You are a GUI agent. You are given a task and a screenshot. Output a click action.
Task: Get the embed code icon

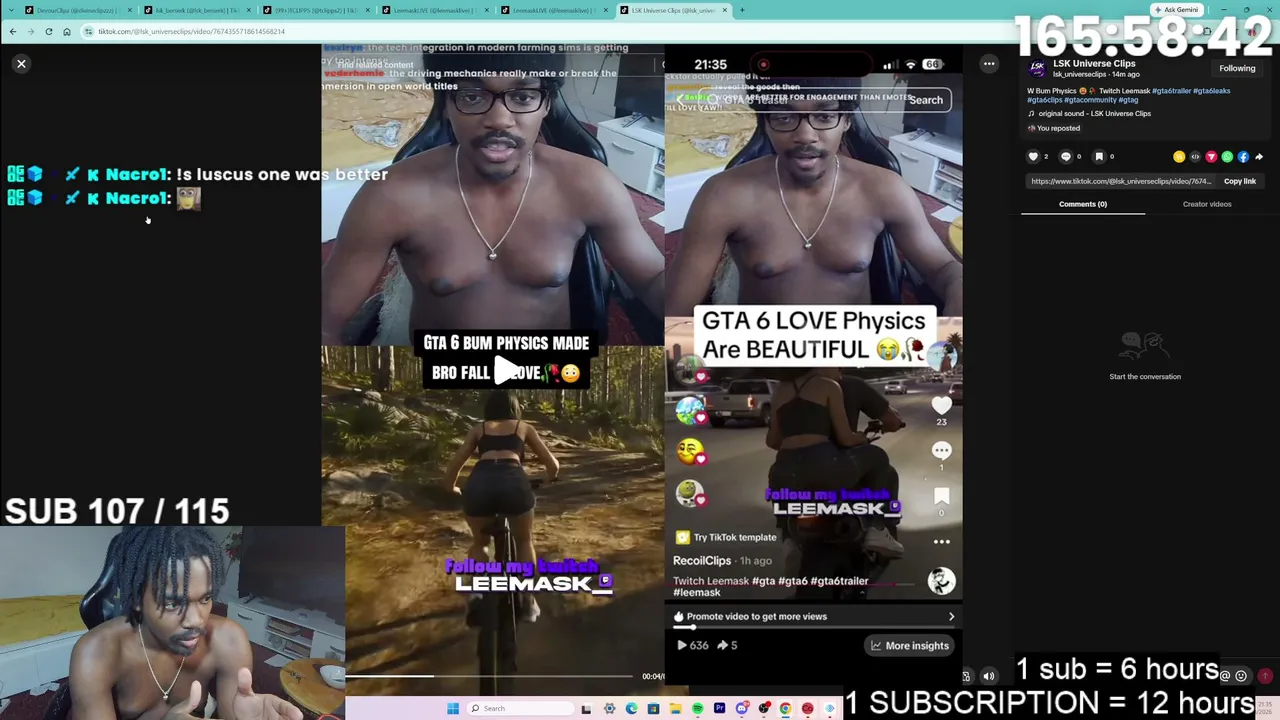pyautogui.click(x=1195, y=157)
